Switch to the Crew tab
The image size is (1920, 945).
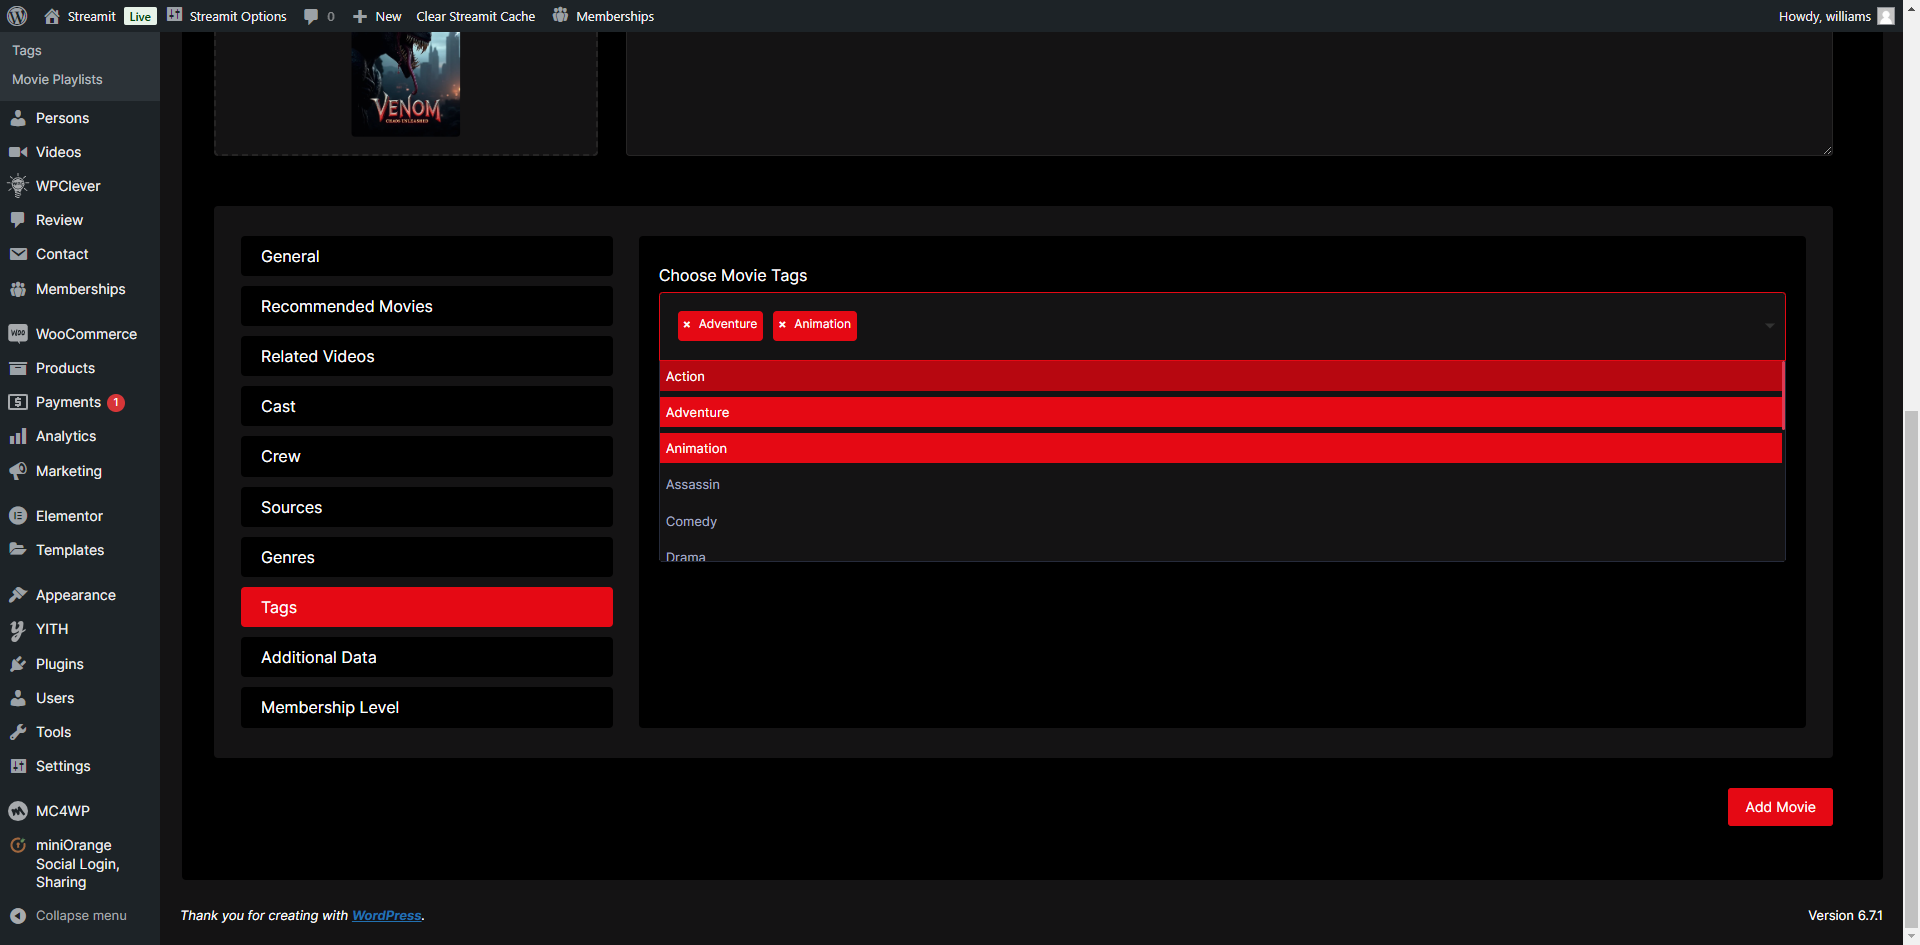click(x=427, y=456)
